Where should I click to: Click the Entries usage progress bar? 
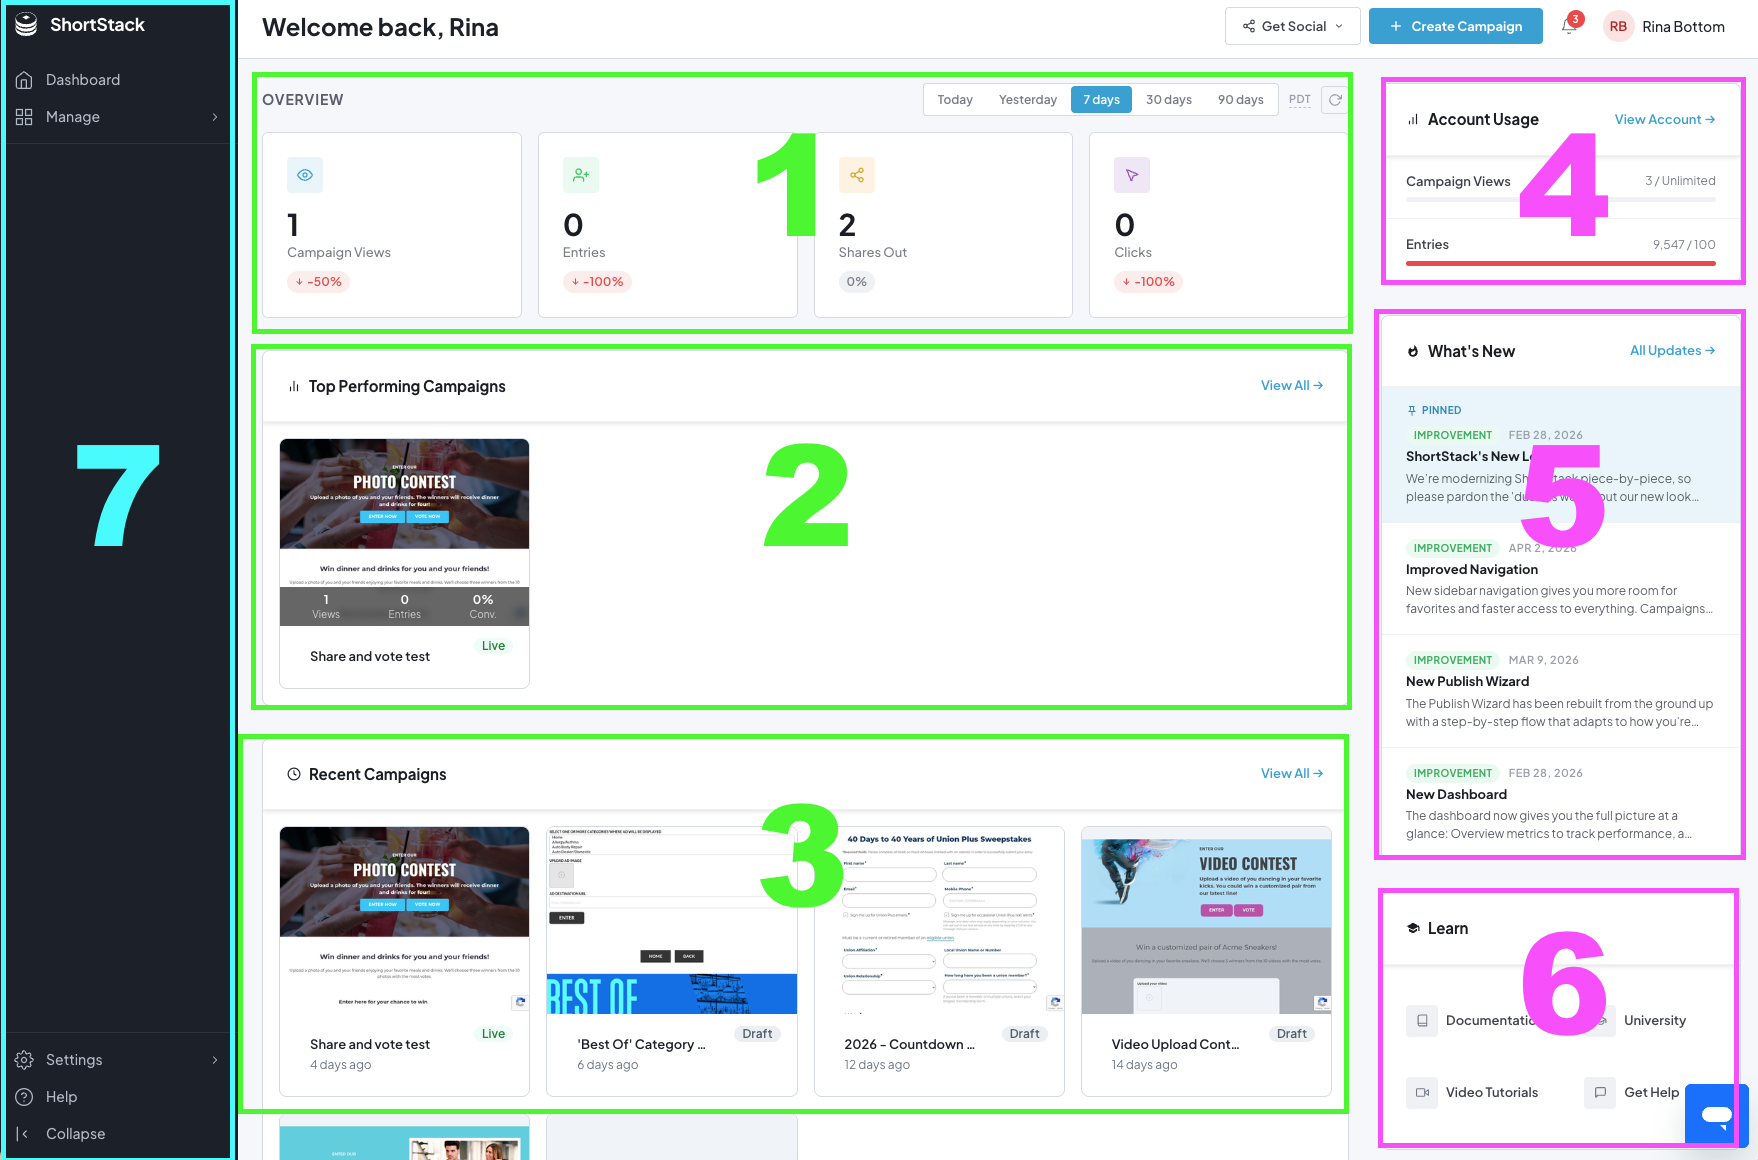(1558, 262)
